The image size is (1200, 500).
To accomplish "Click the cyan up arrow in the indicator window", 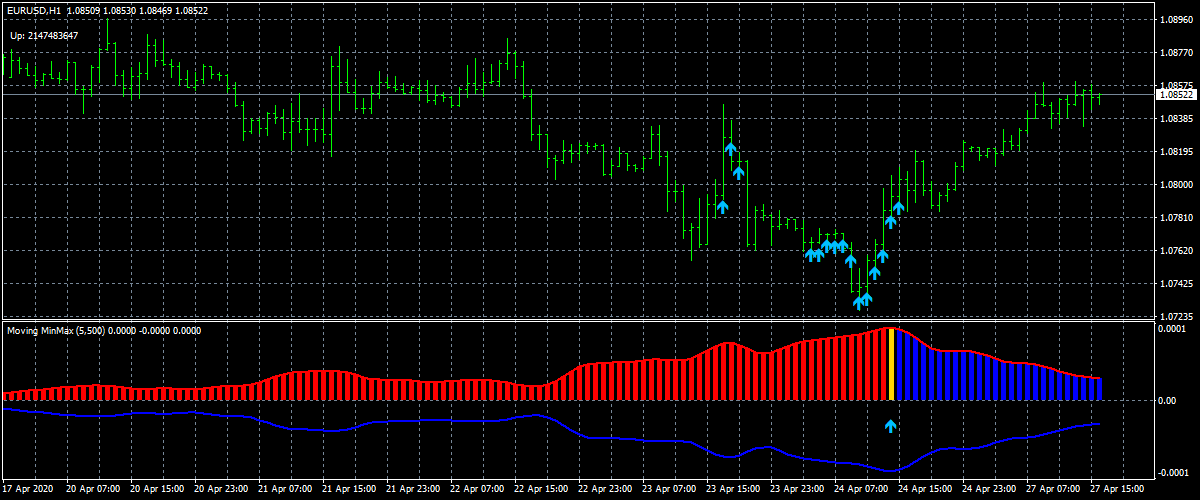I will 891,426.
